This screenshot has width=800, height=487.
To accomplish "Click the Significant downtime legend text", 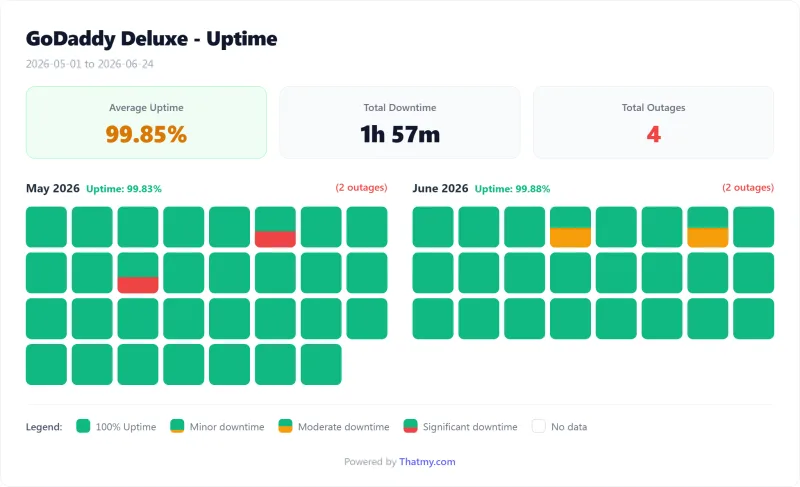I will click(470, 427).
